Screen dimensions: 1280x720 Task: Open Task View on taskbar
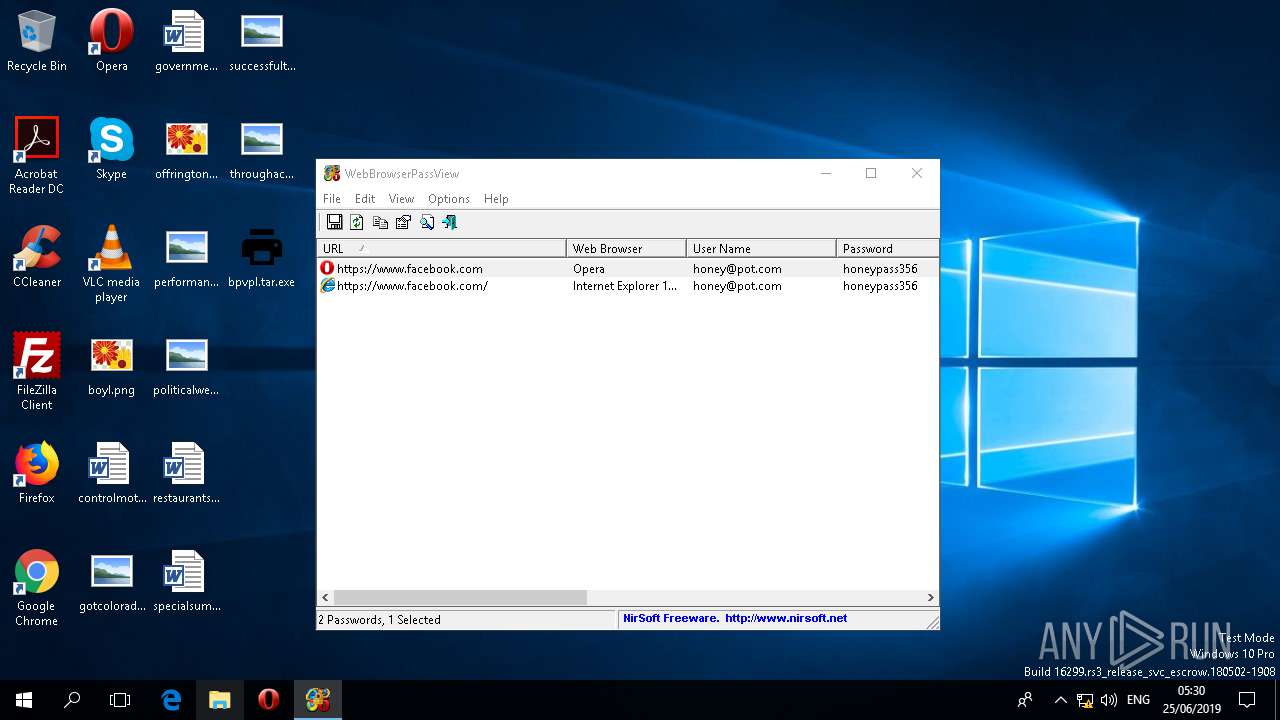tap(120, 700)
